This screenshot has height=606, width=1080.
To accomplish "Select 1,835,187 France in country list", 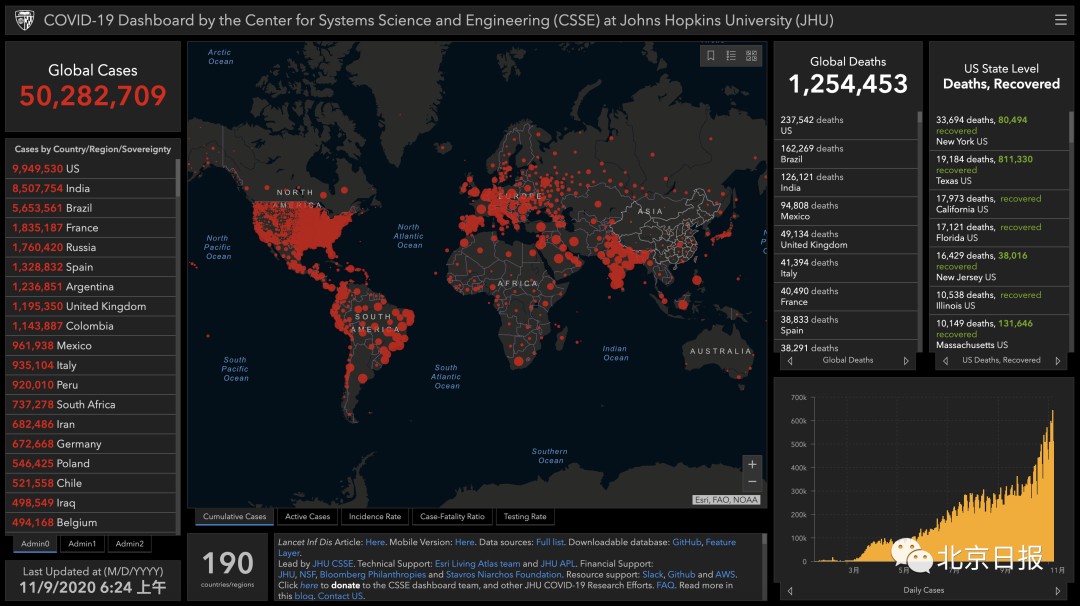I will coord(91,227).
